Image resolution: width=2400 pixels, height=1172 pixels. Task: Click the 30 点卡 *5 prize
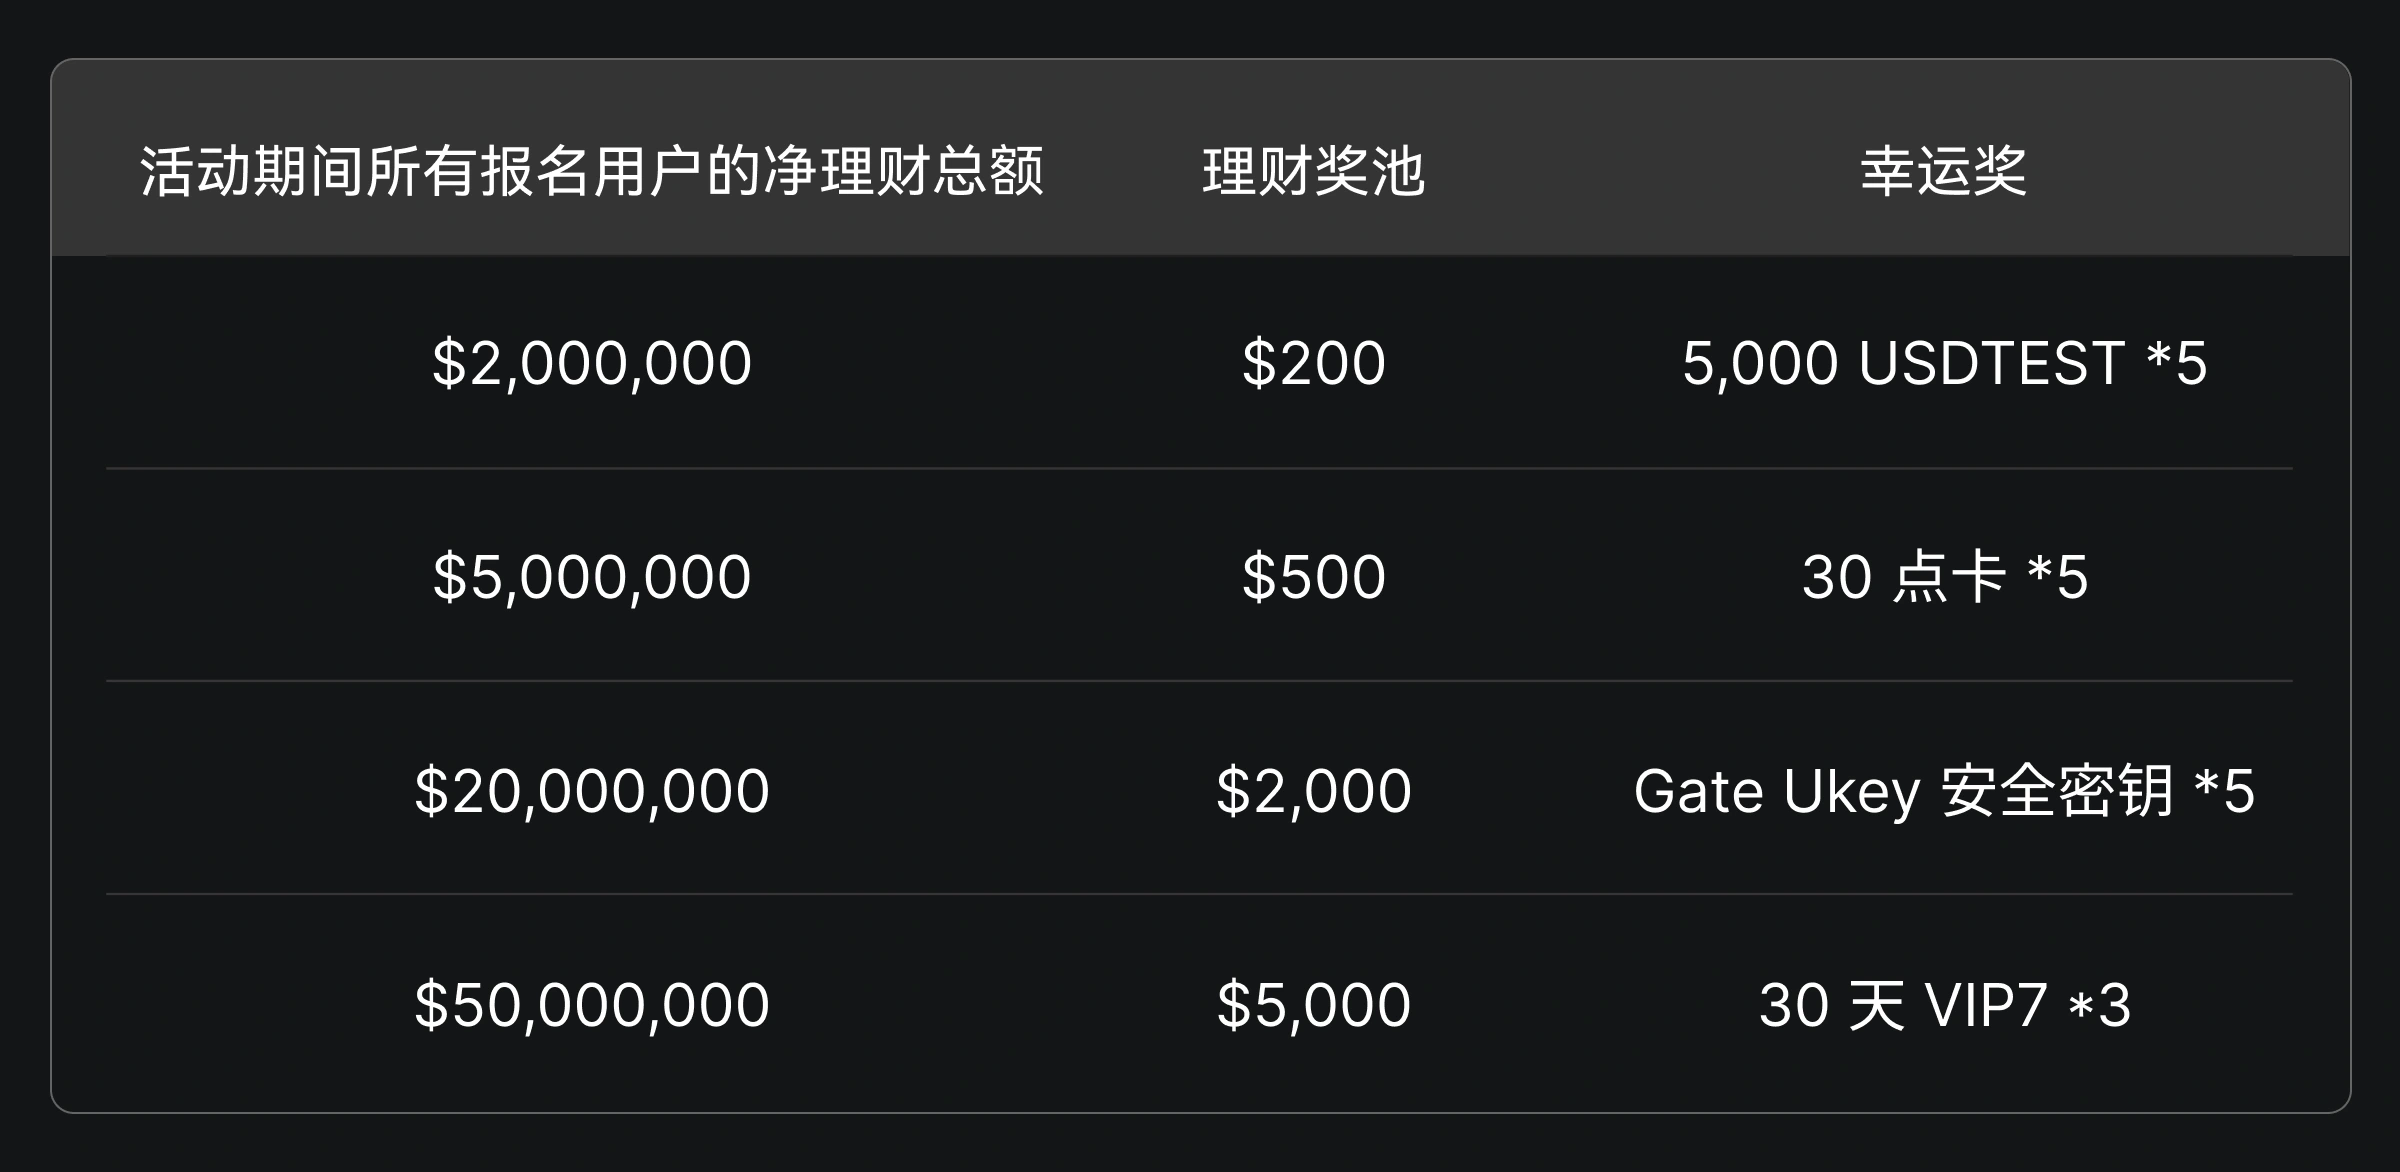pos(1943,577)
